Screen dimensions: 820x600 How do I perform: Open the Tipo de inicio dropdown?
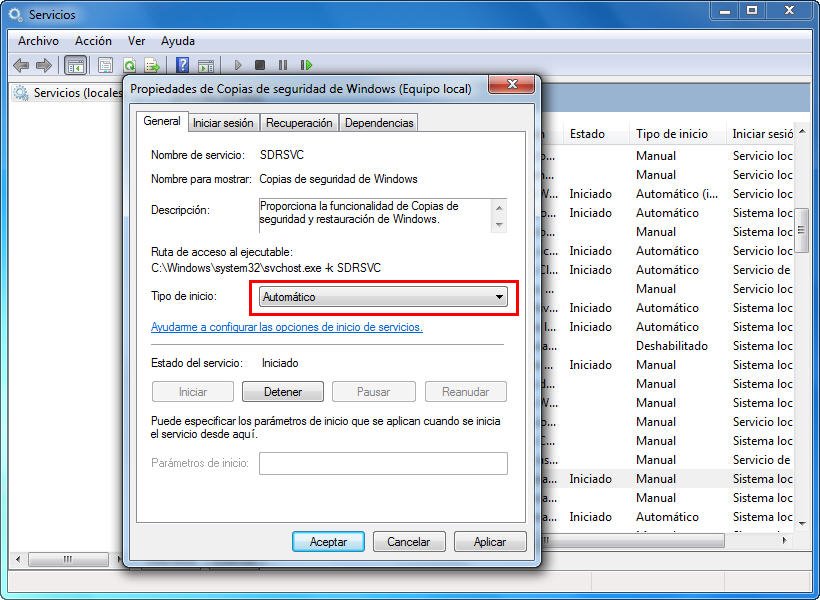pos(383,297)
